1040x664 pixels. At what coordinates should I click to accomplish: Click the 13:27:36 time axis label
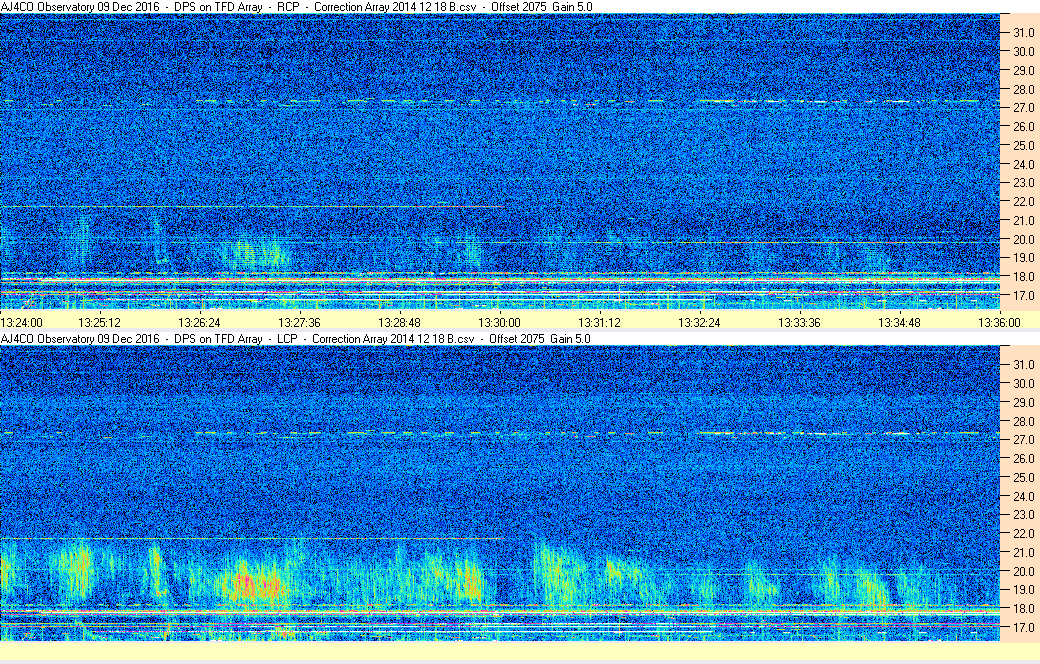[x=299, y=323]
